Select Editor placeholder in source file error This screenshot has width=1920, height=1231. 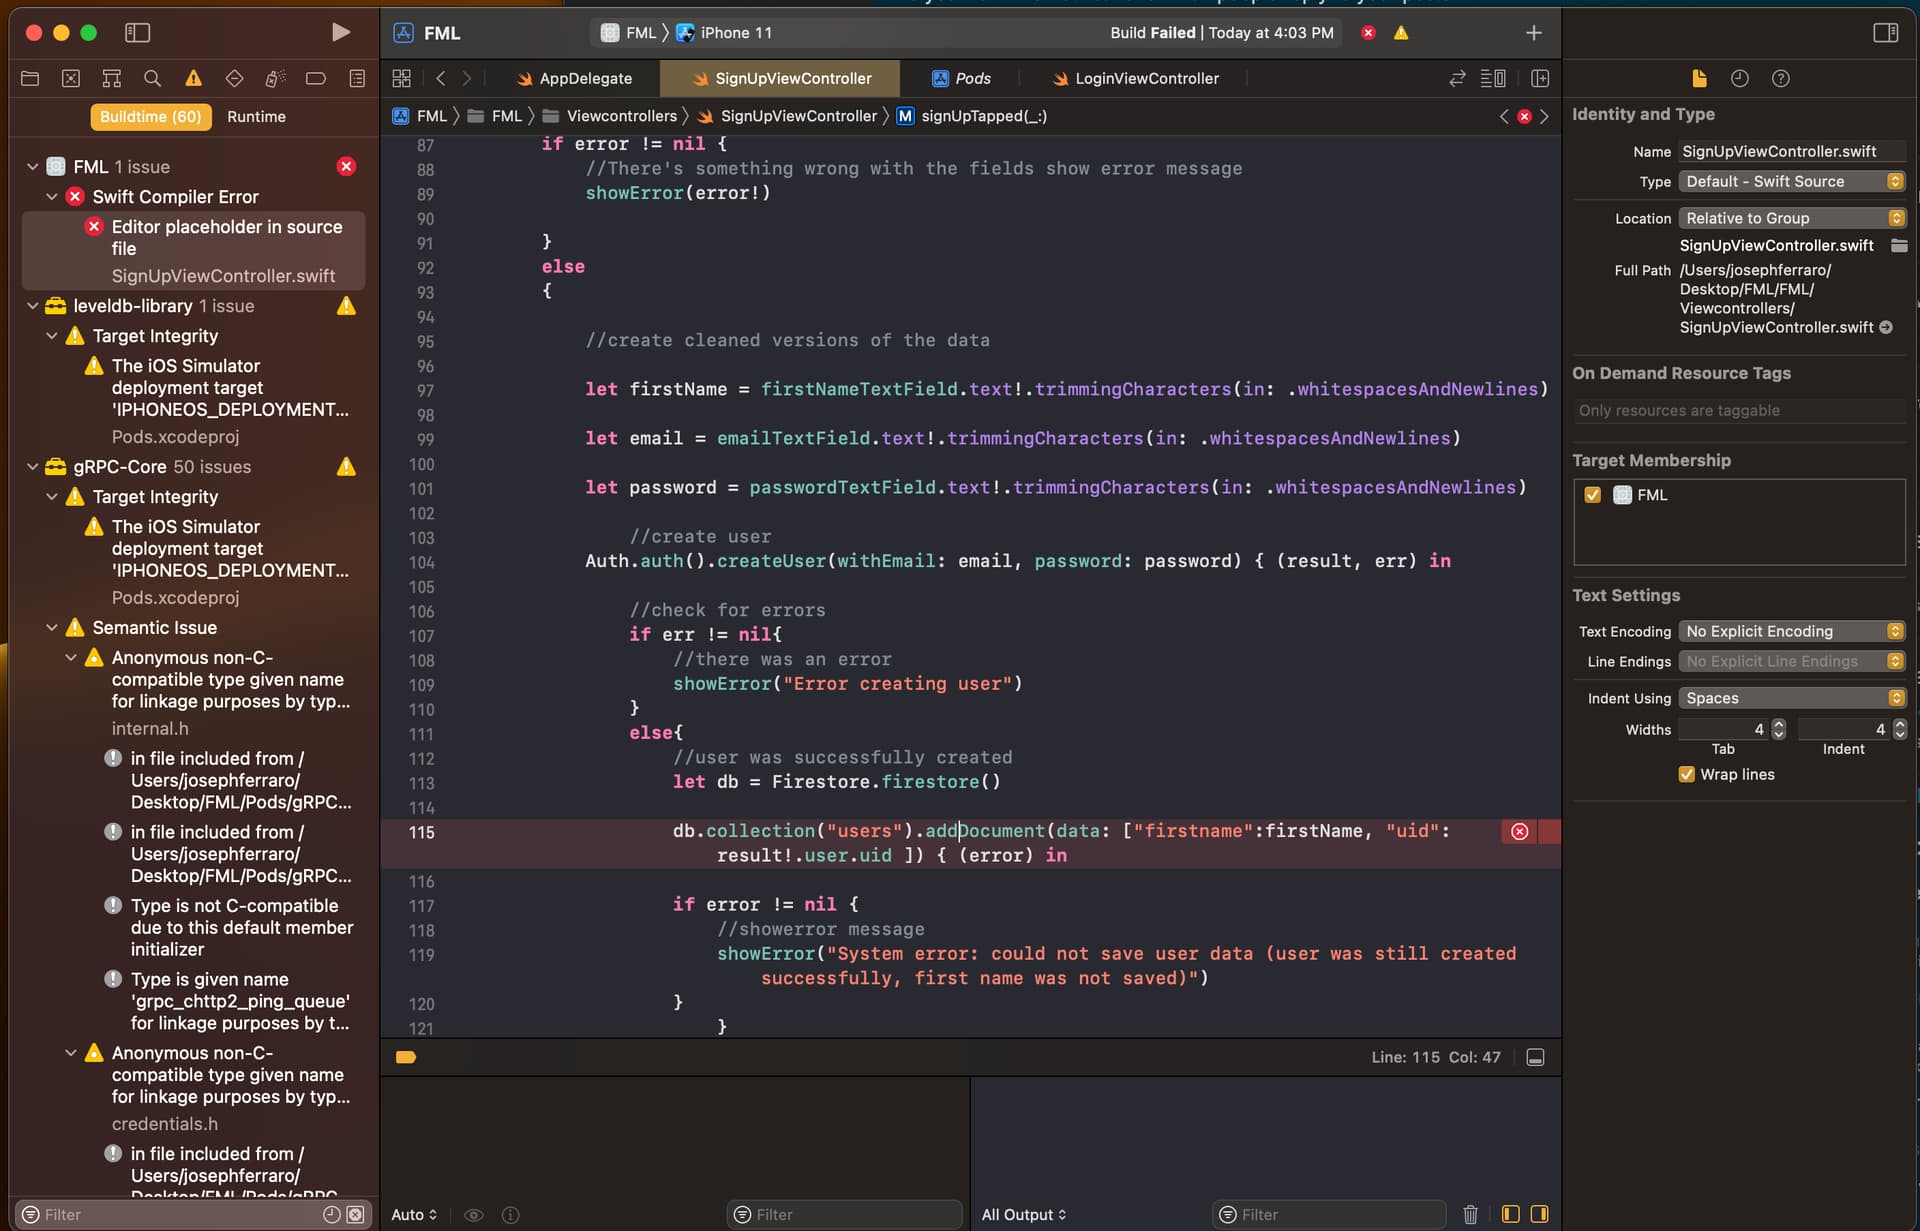[x=226, y=237]
